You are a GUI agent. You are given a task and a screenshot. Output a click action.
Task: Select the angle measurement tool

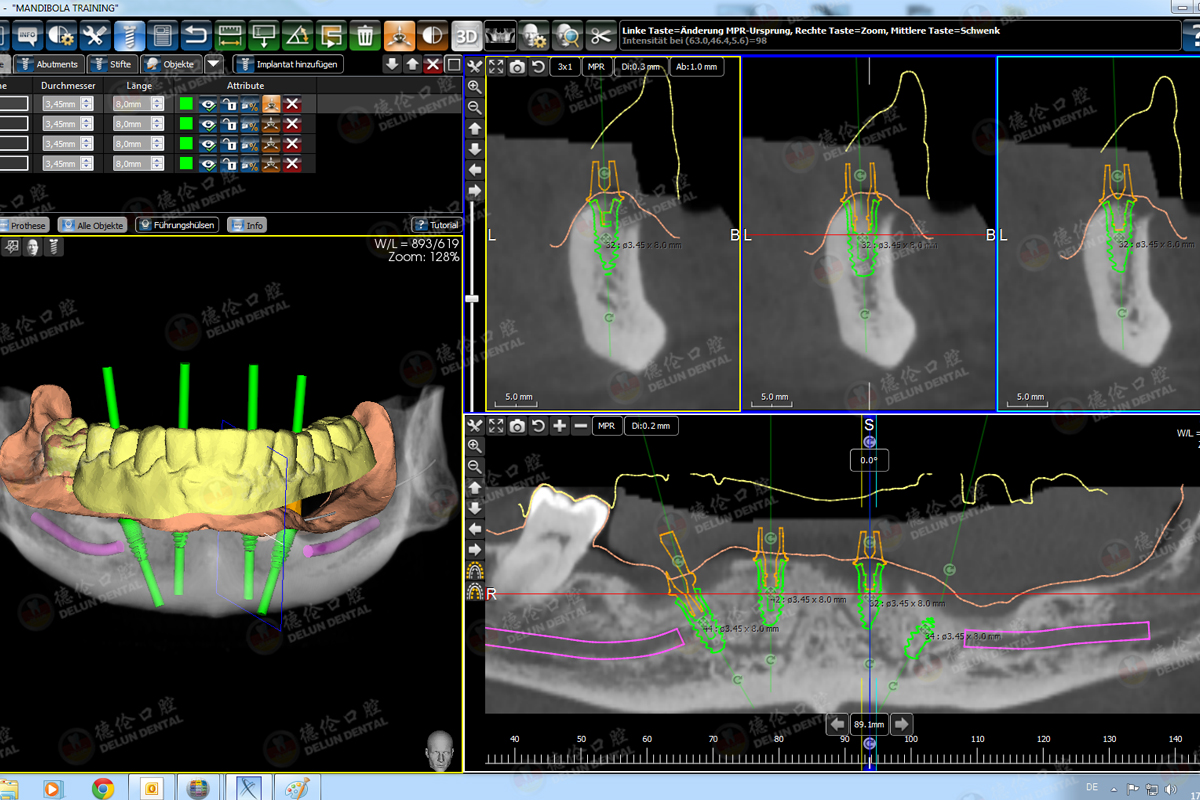(297, 37)
